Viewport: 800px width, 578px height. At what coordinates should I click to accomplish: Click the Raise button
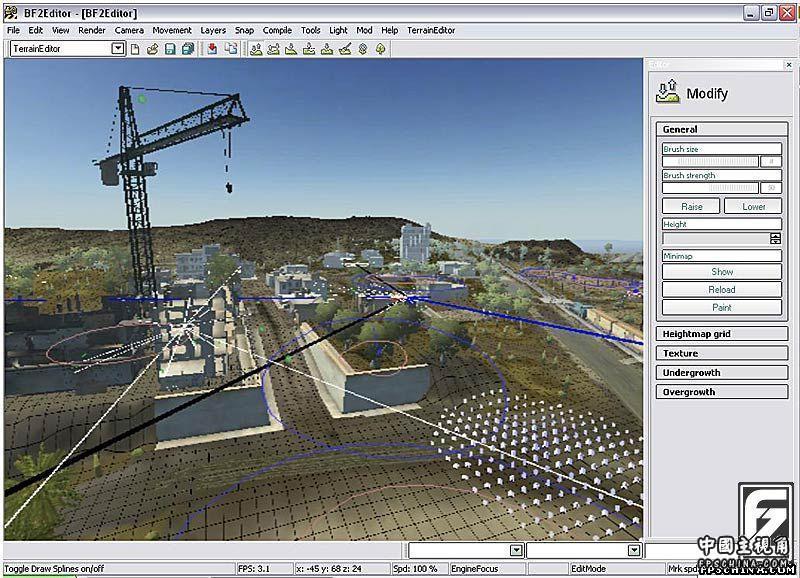pyautogui.click(x=691, y=207)
